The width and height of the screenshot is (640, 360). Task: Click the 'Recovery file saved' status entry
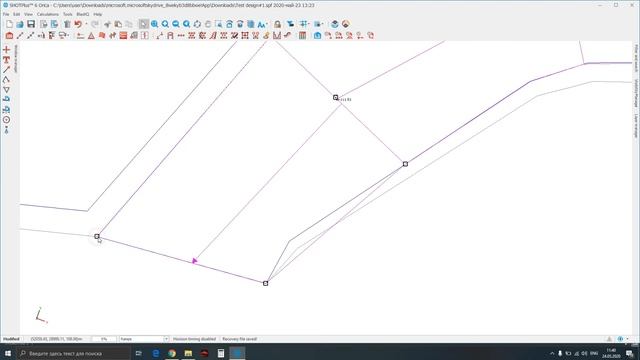coord(240,339)
